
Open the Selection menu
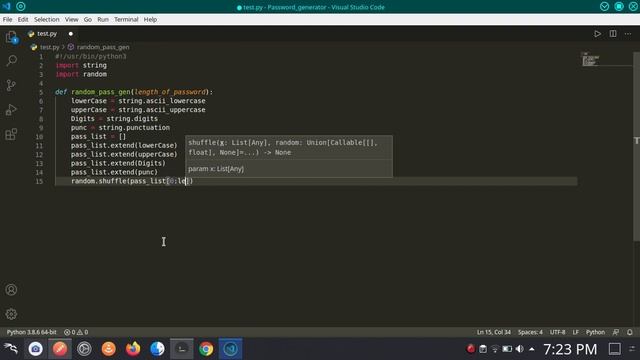point(47,19)
